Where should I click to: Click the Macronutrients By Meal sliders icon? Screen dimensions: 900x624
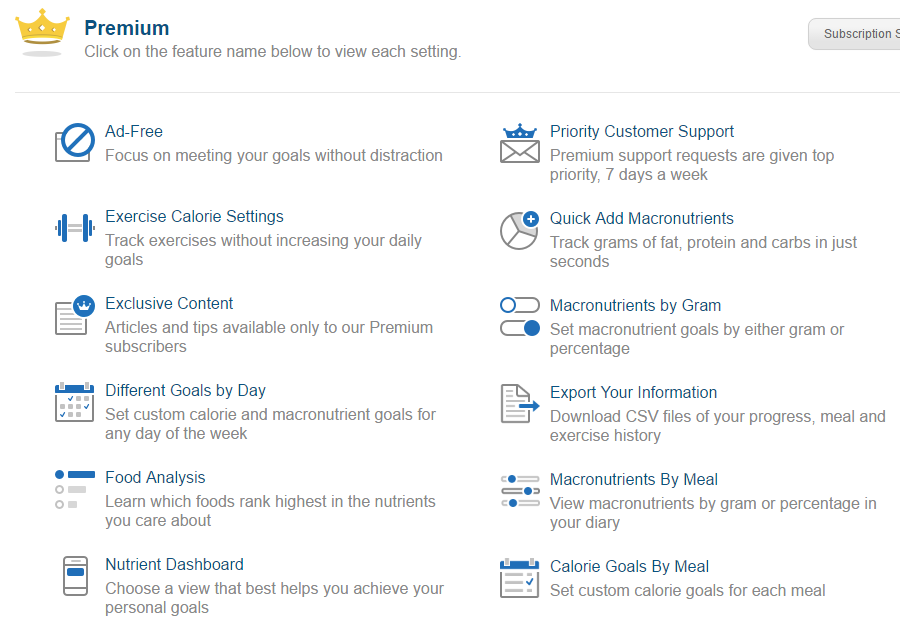(x=520, y=491)
